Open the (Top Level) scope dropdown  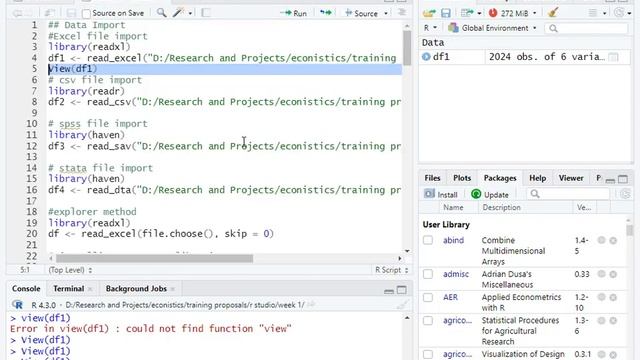pyautogui.click(x=70, y=270)
